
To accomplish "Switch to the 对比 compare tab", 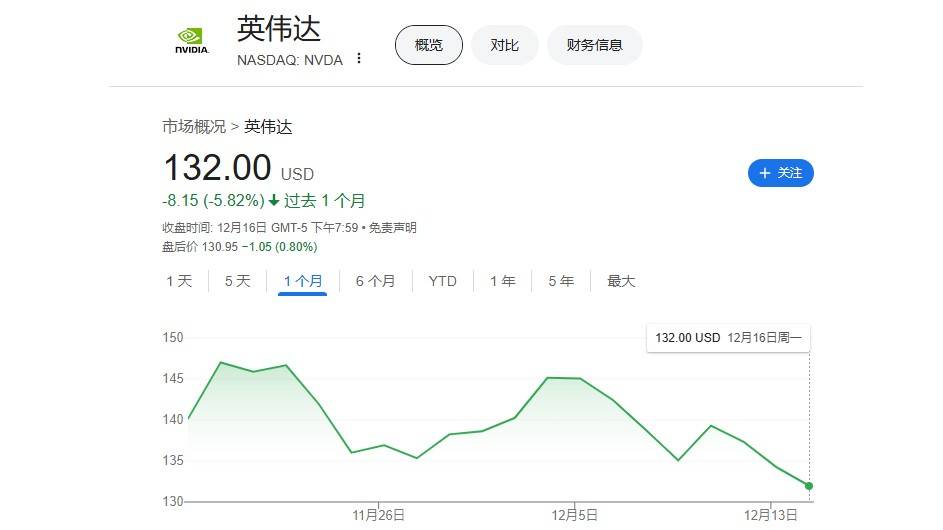I will (504, 45).
